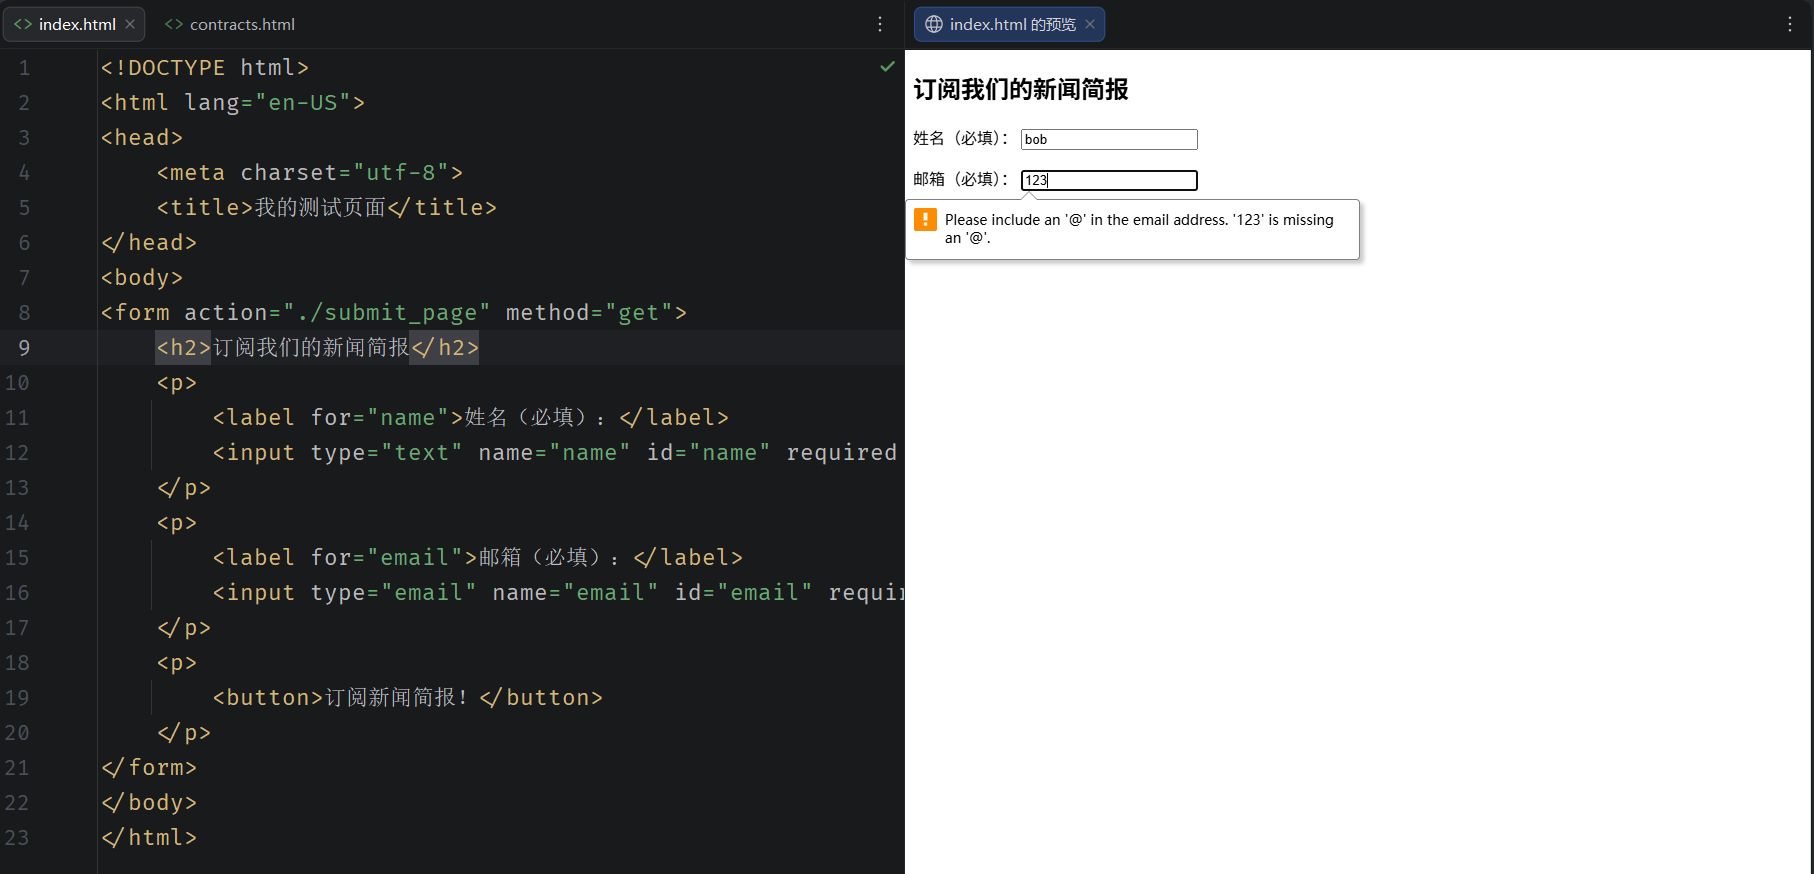Click the email validation message text

[1139, 229]
